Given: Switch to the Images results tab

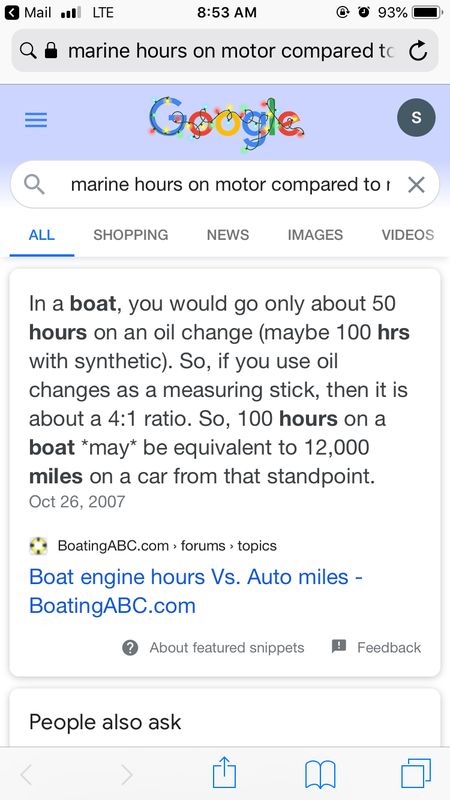Looking at the screenshot, I should coord(315,235).
